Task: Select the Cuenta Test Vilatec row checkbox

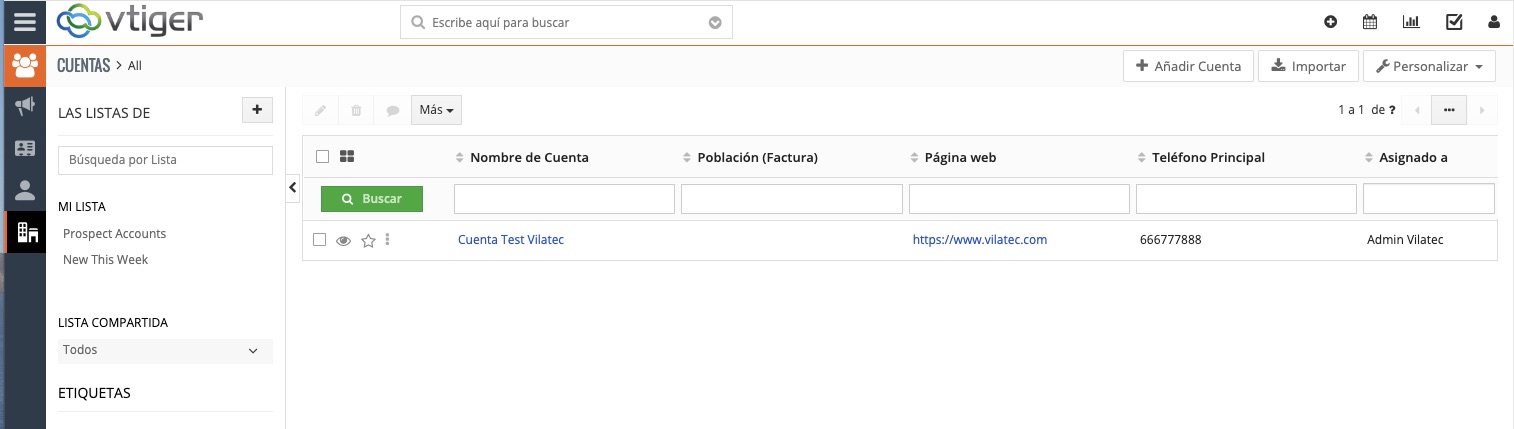Action: coord(320,240)
